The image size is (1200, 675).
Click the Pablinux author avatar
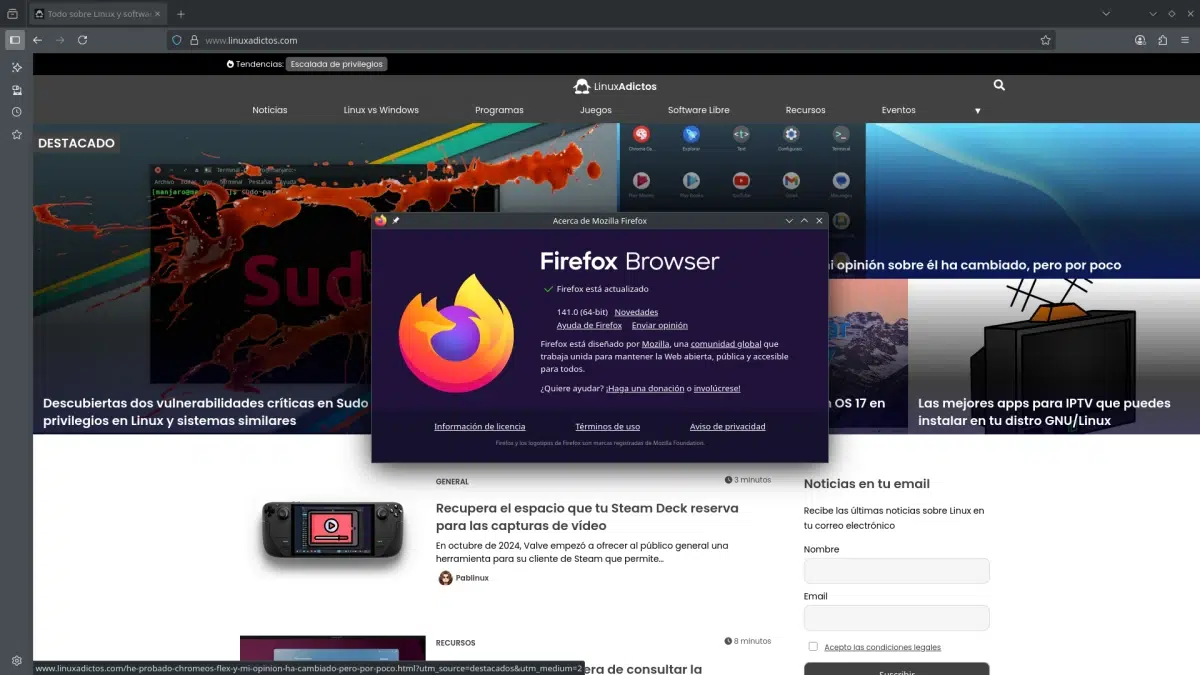pyautogui.click(x=446, y=578)
